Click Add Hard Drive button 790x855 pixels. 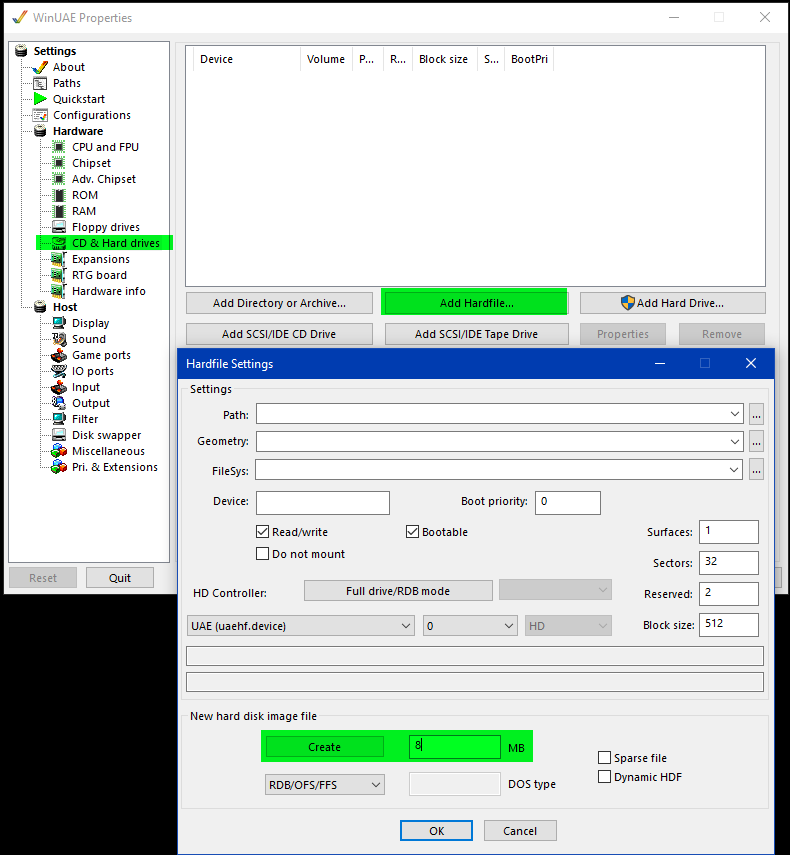coord(673,303)
